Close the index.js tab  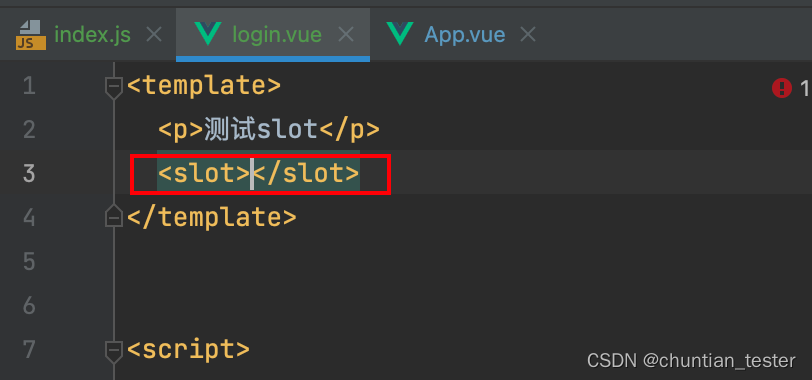click(154, 35)
